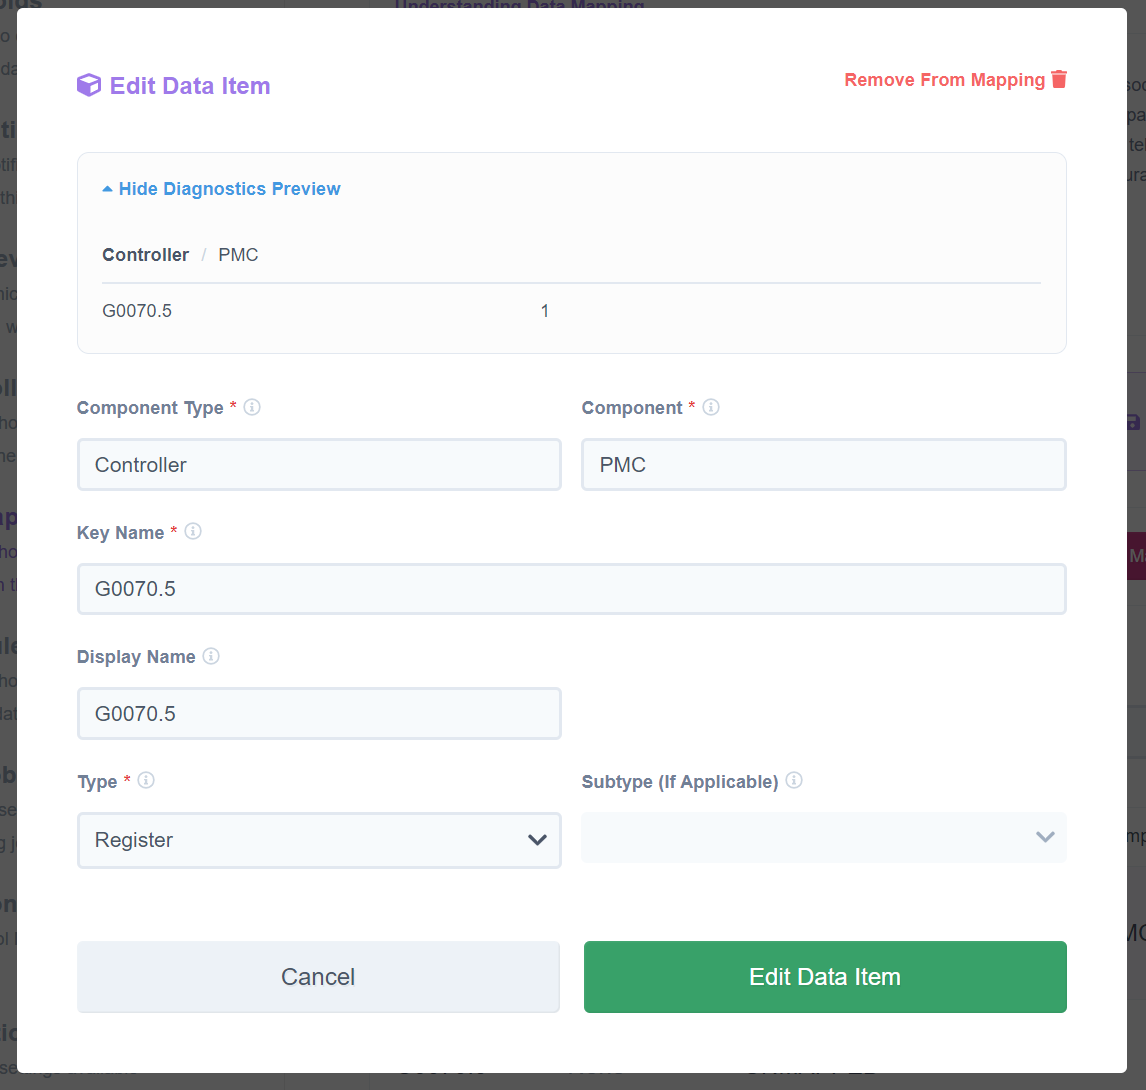
Task: Click the cube icon next to Edit Data Item
Action: tap(89, 86)
